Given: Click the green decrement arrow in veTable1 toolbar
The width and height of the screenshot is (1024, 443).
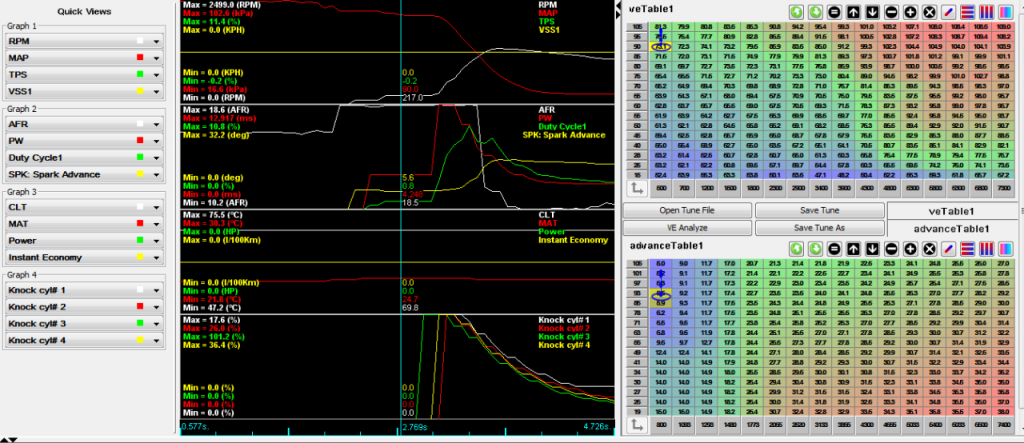Looking at the screenshot, I should click(815, 12).
